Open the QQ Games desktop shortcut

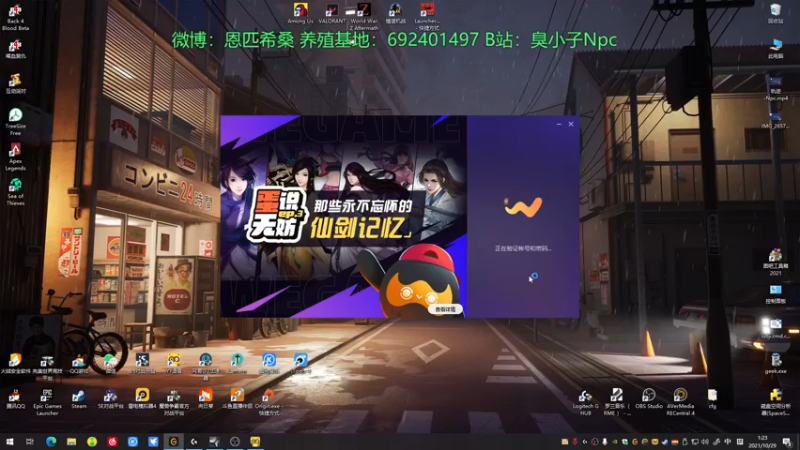(x=79, y=364)
